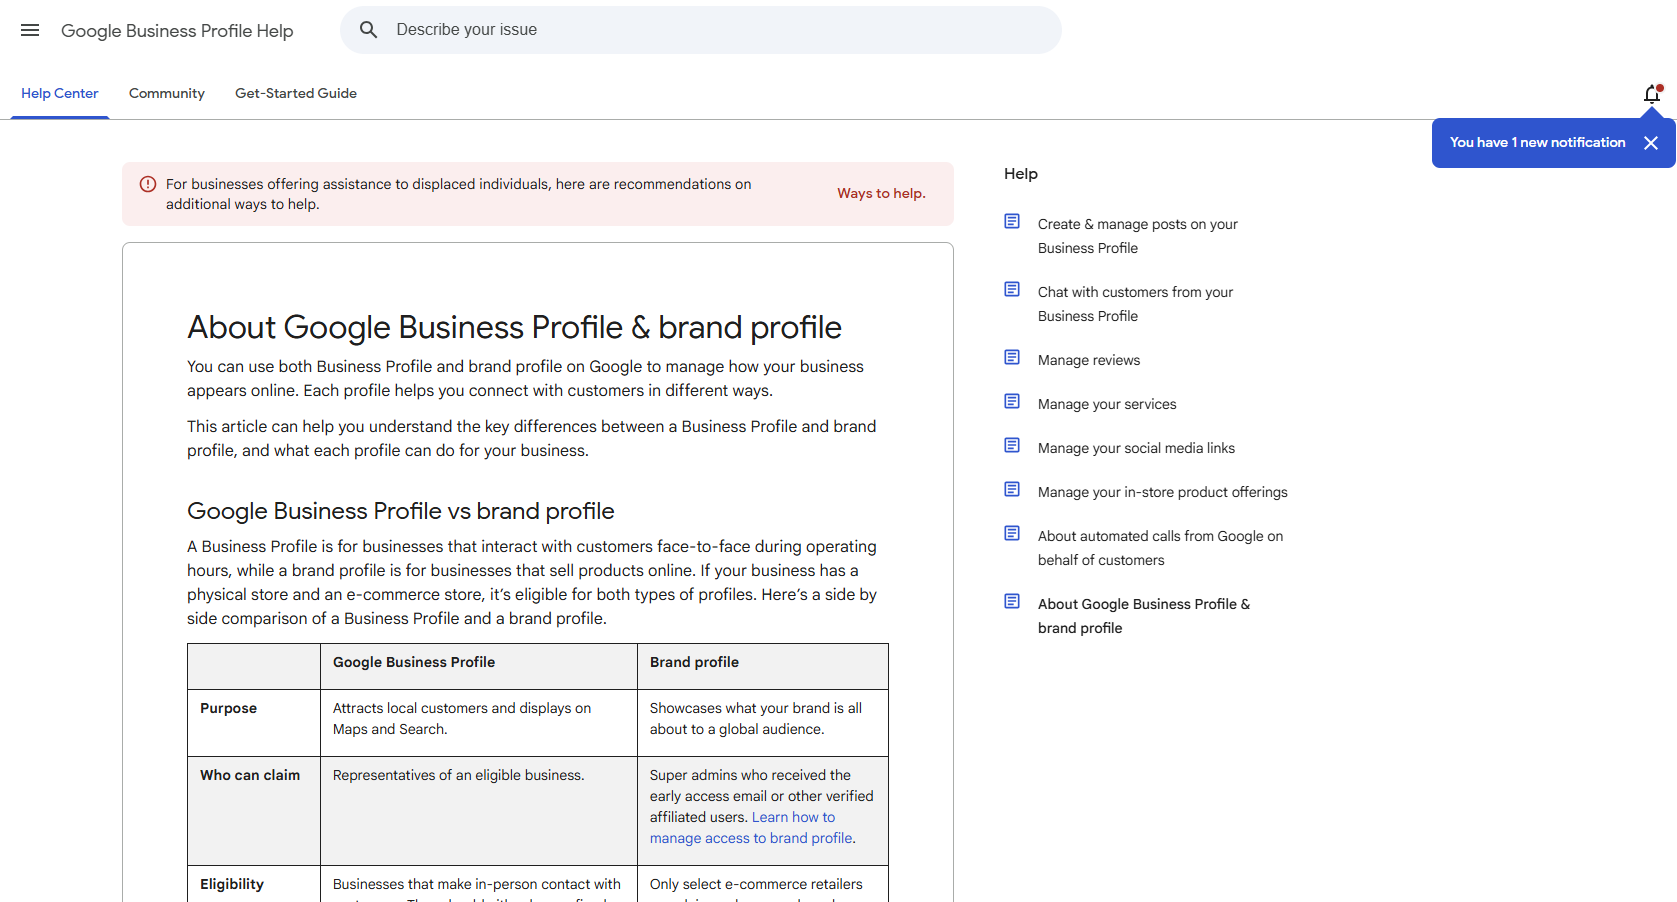Open the Manage reviews article
This screenshot has width=1677, height=902.
1089,360
